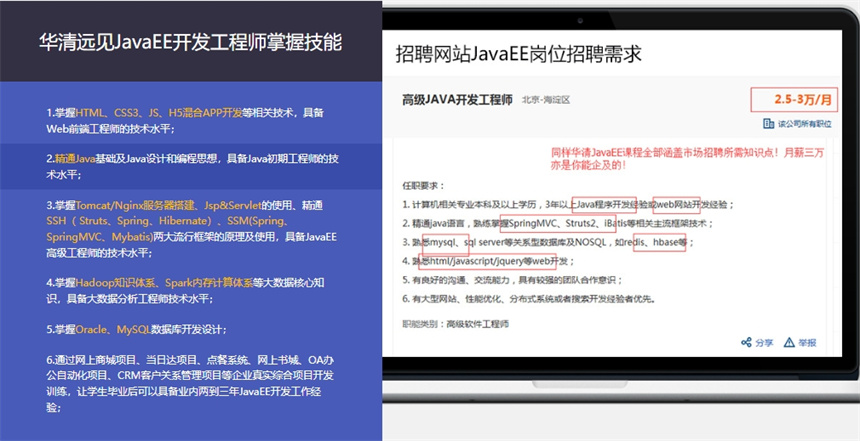The width and height of the screenshot is (860, 441).
Task: Click the 举报 link
Action: (807, 343)
